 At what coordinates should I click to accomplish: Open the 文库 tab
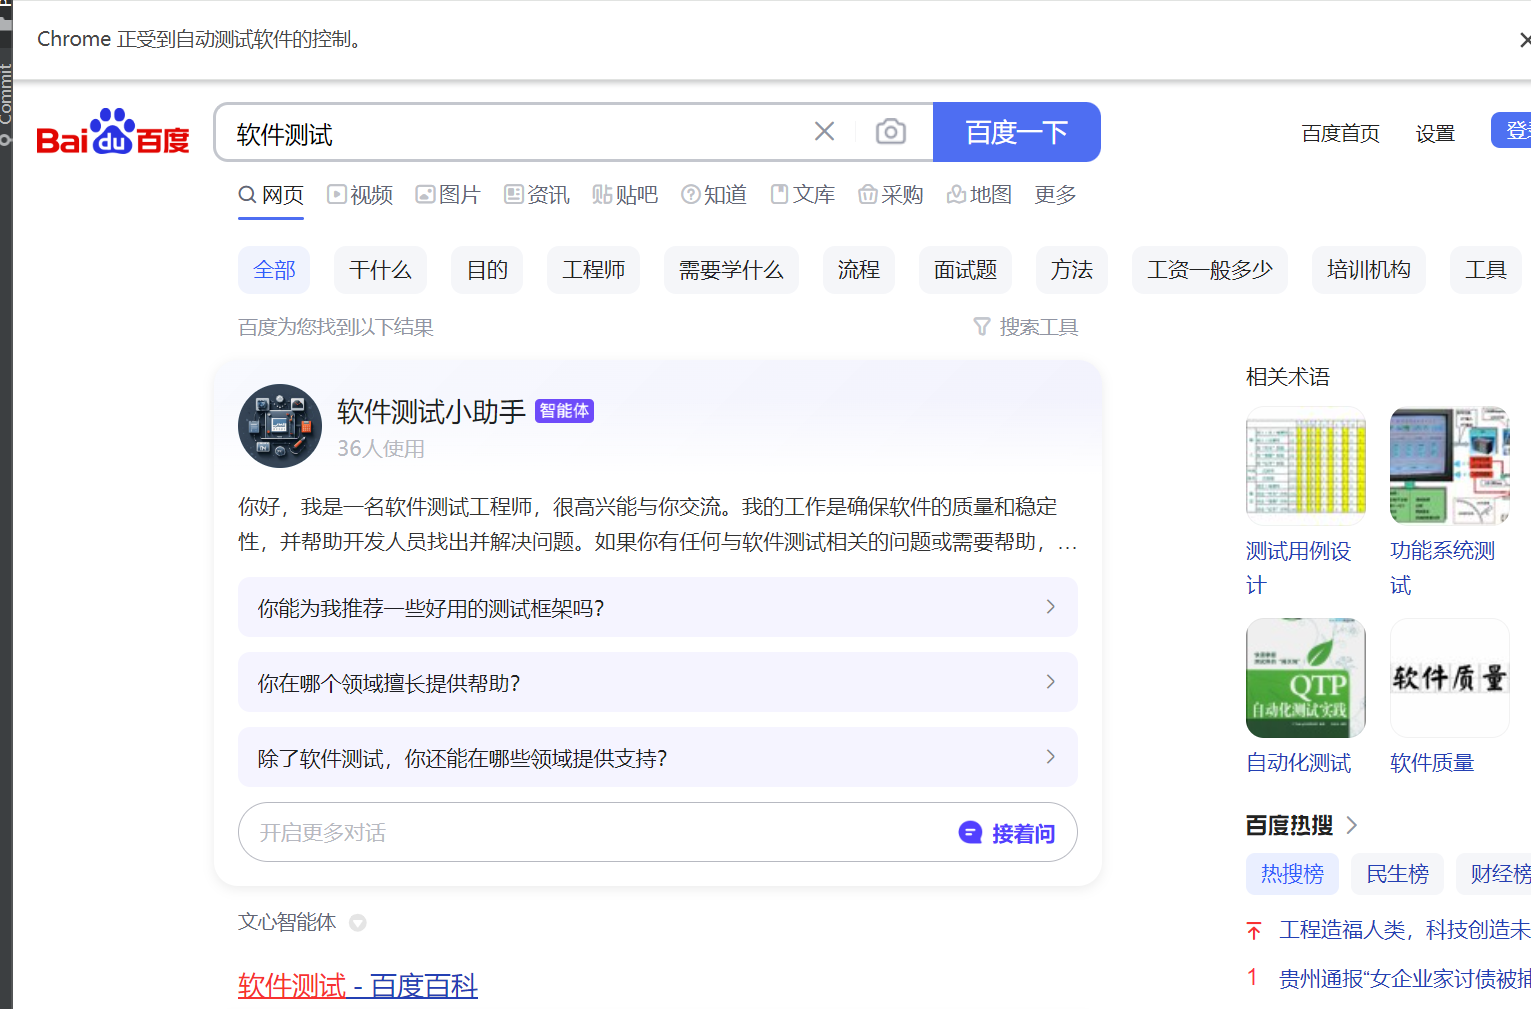point(803,195)
